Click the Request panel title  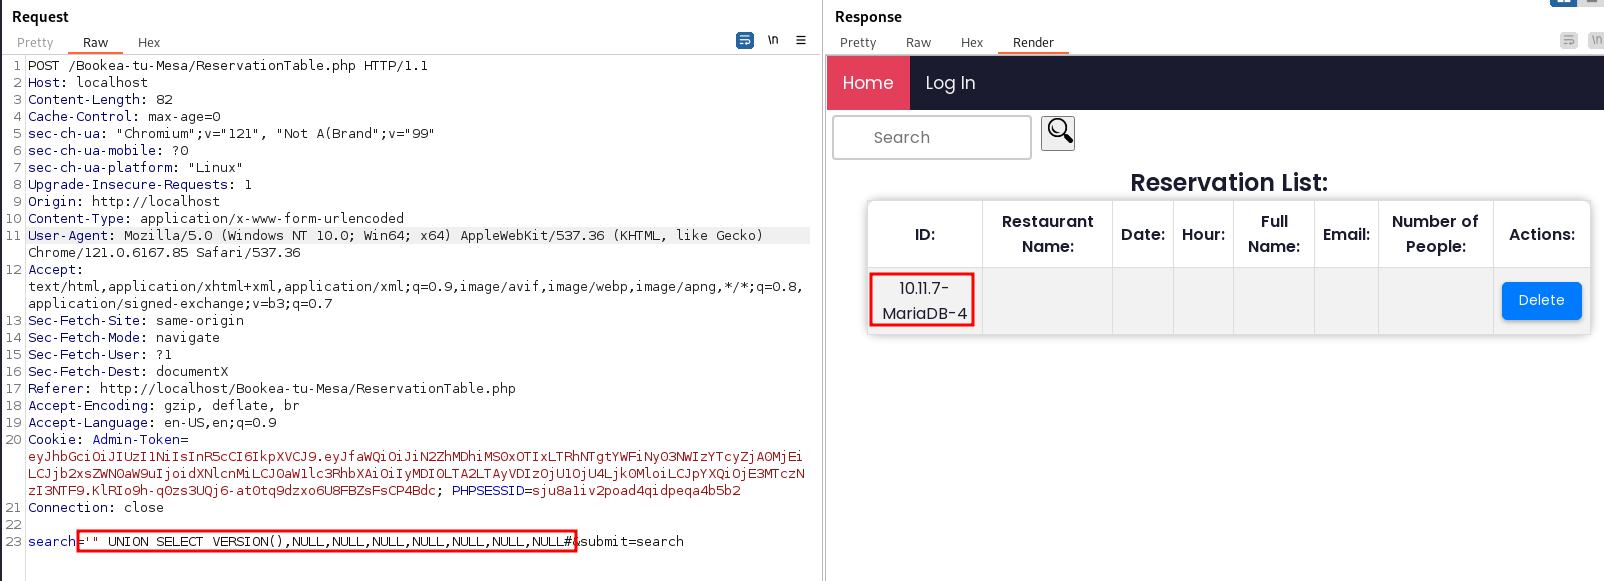tap(40, 17)
